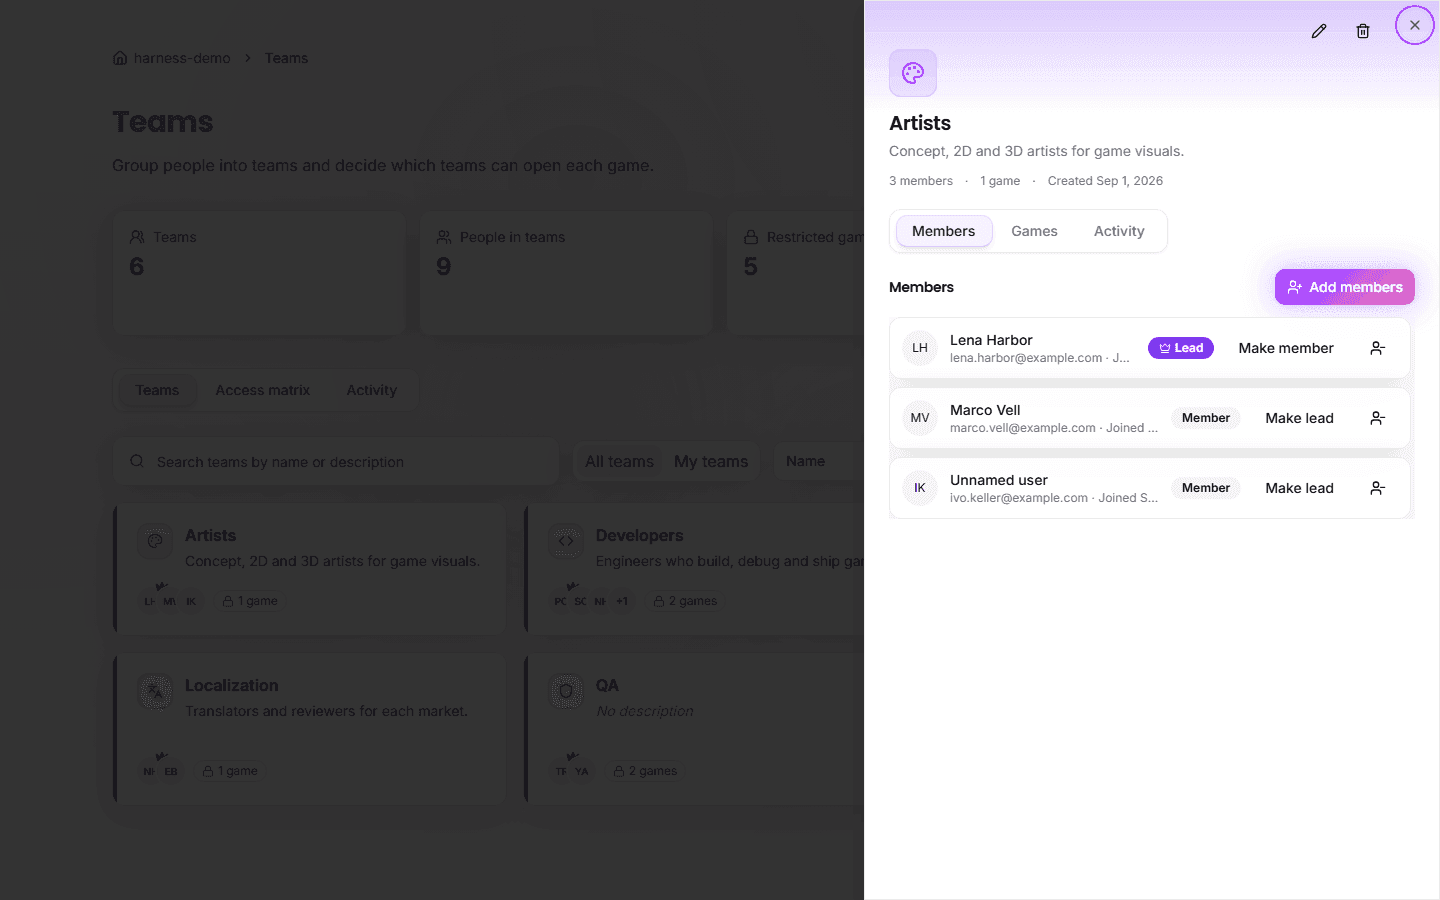1440x900 pixels.
Task: Toggle the My teams filter
Action: 711,461
